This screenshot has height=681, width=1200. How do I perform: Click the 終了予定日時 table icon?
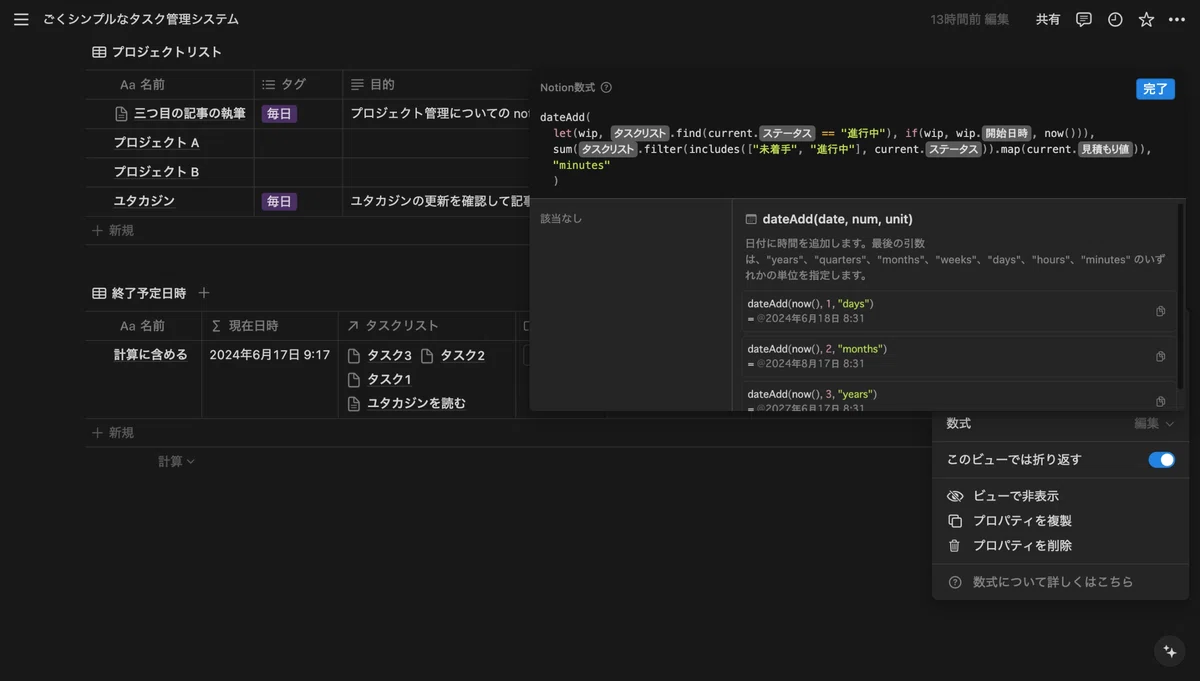pyautogui.click(x=99, y=293)
